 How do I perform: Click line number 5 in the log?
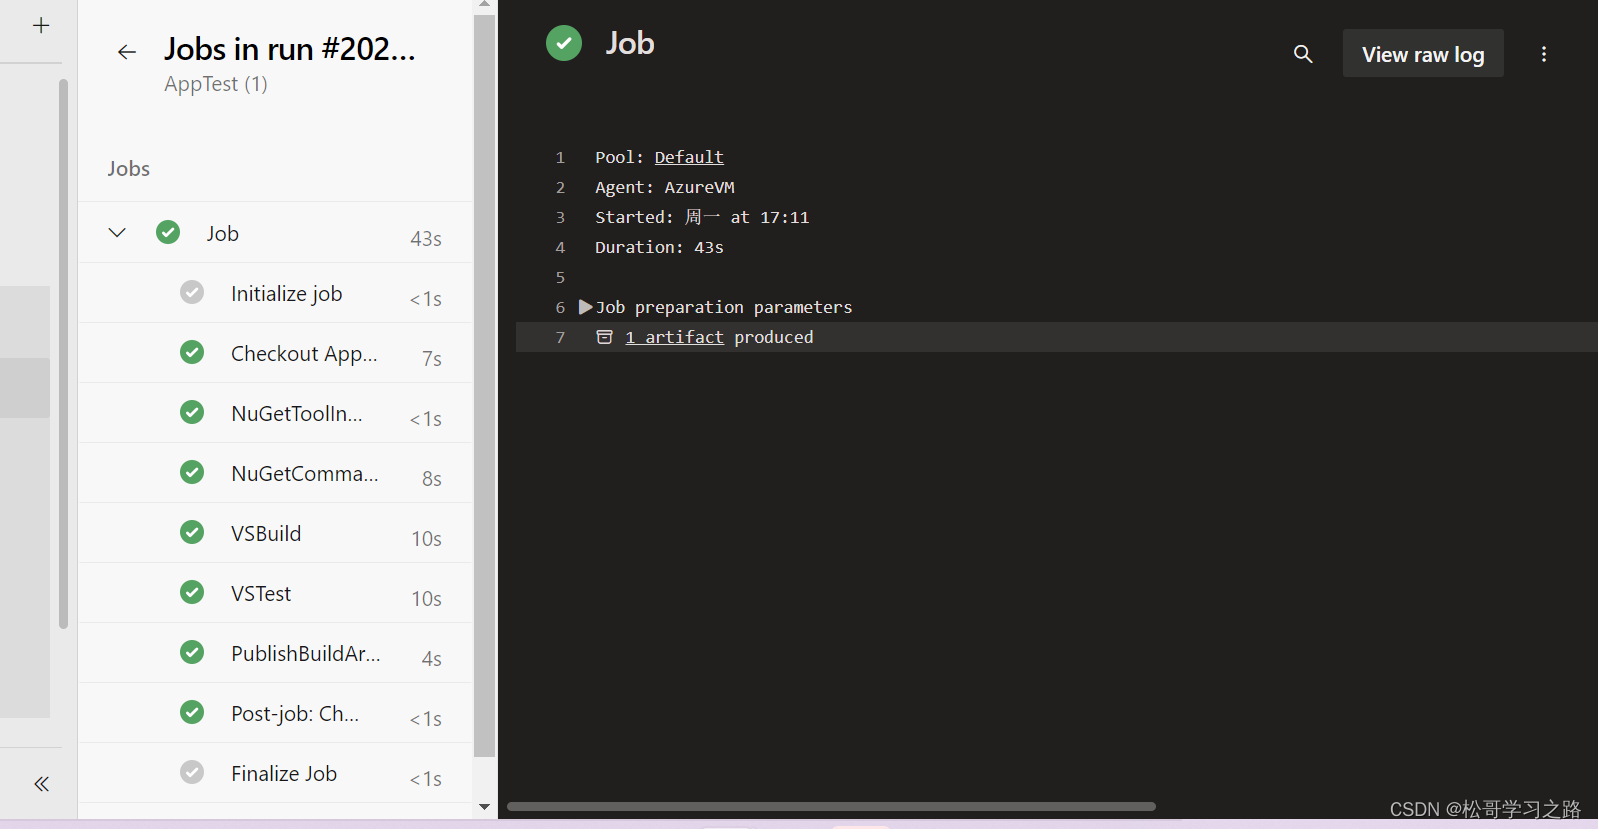560,277
